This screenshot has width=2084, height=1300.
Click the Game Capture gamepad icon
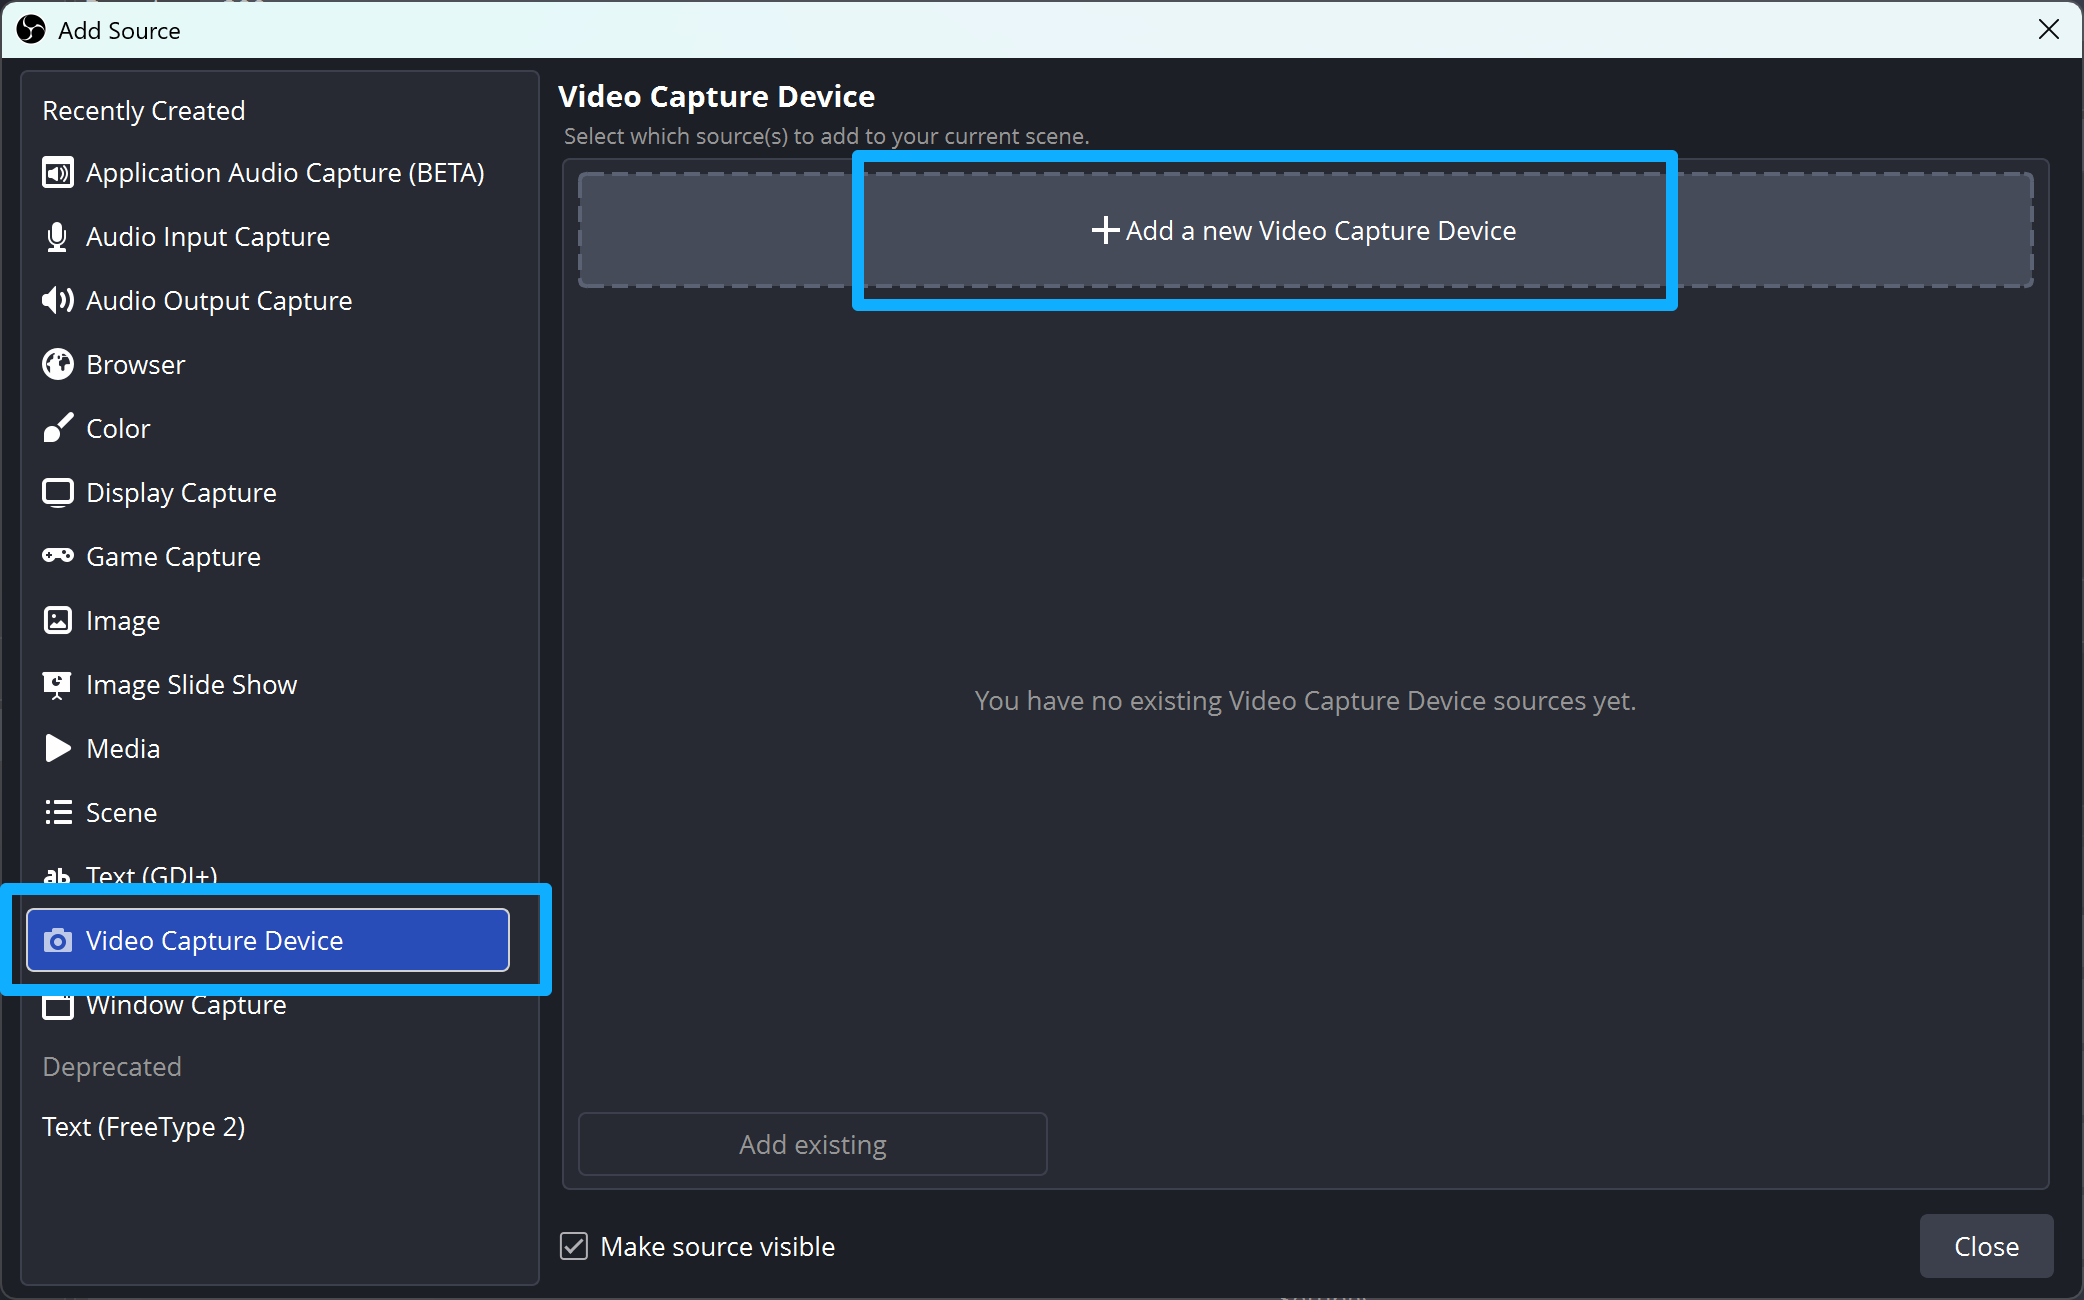(x=58, y=556)
